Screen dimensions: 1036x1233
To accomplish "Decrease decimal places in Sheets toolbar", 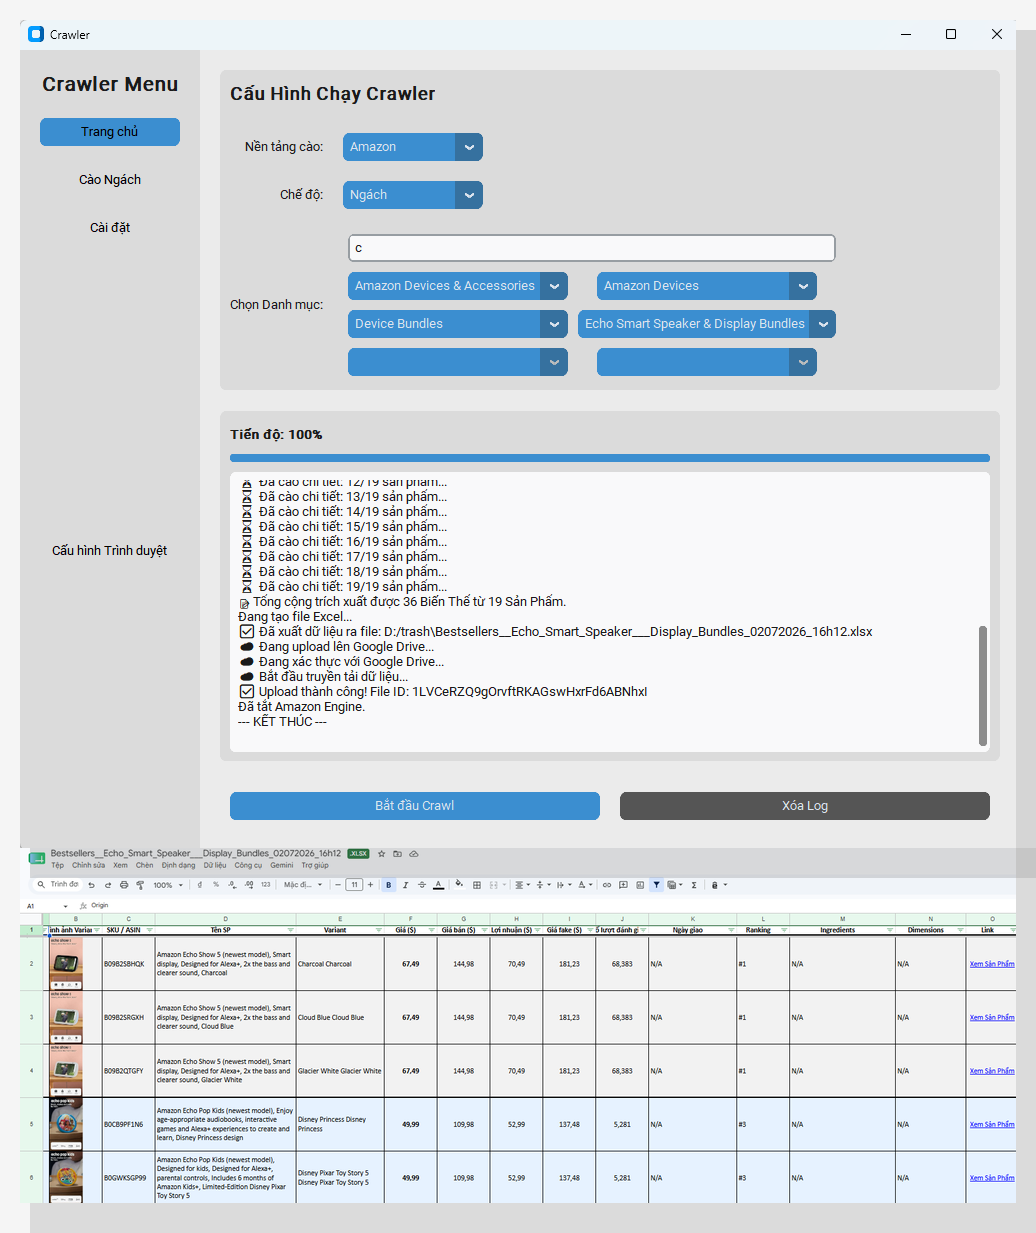I will click(232, 885).
